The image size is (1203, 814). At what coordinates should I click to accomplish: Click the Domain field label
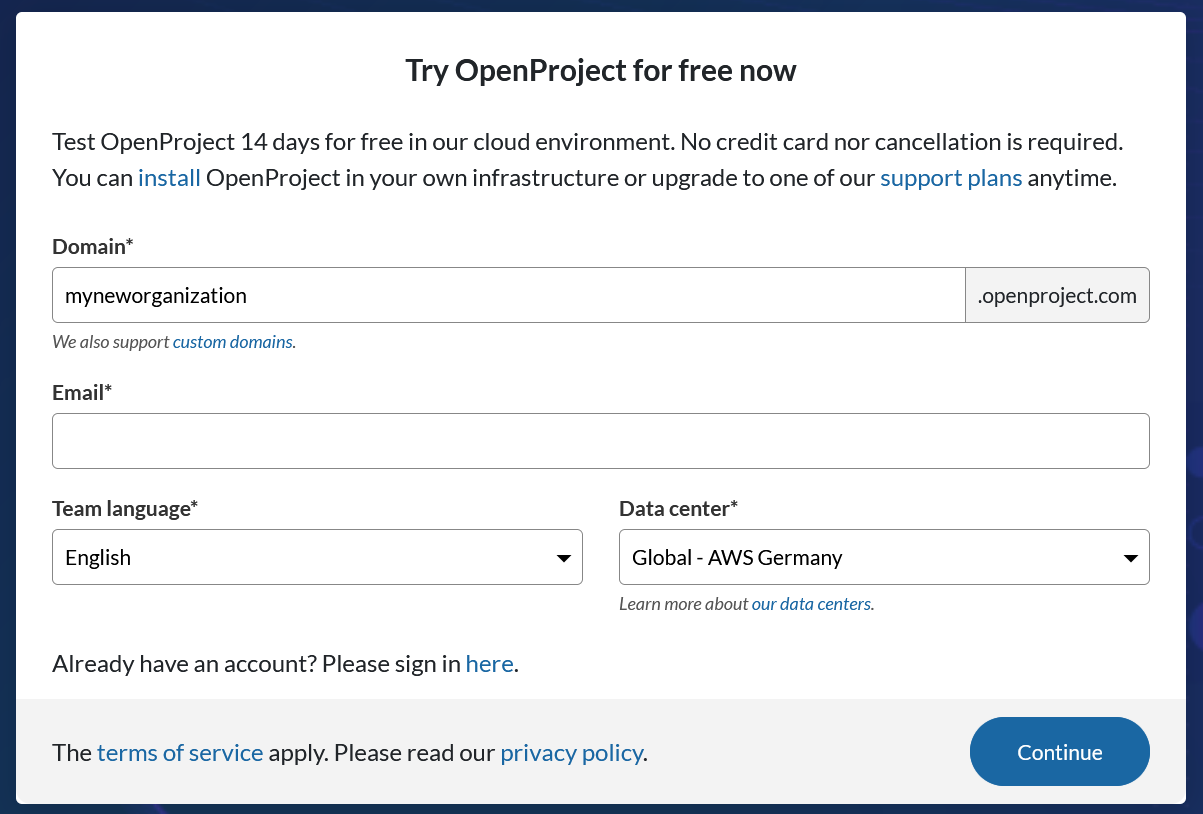pyautogui.click(x=92, y=245)
